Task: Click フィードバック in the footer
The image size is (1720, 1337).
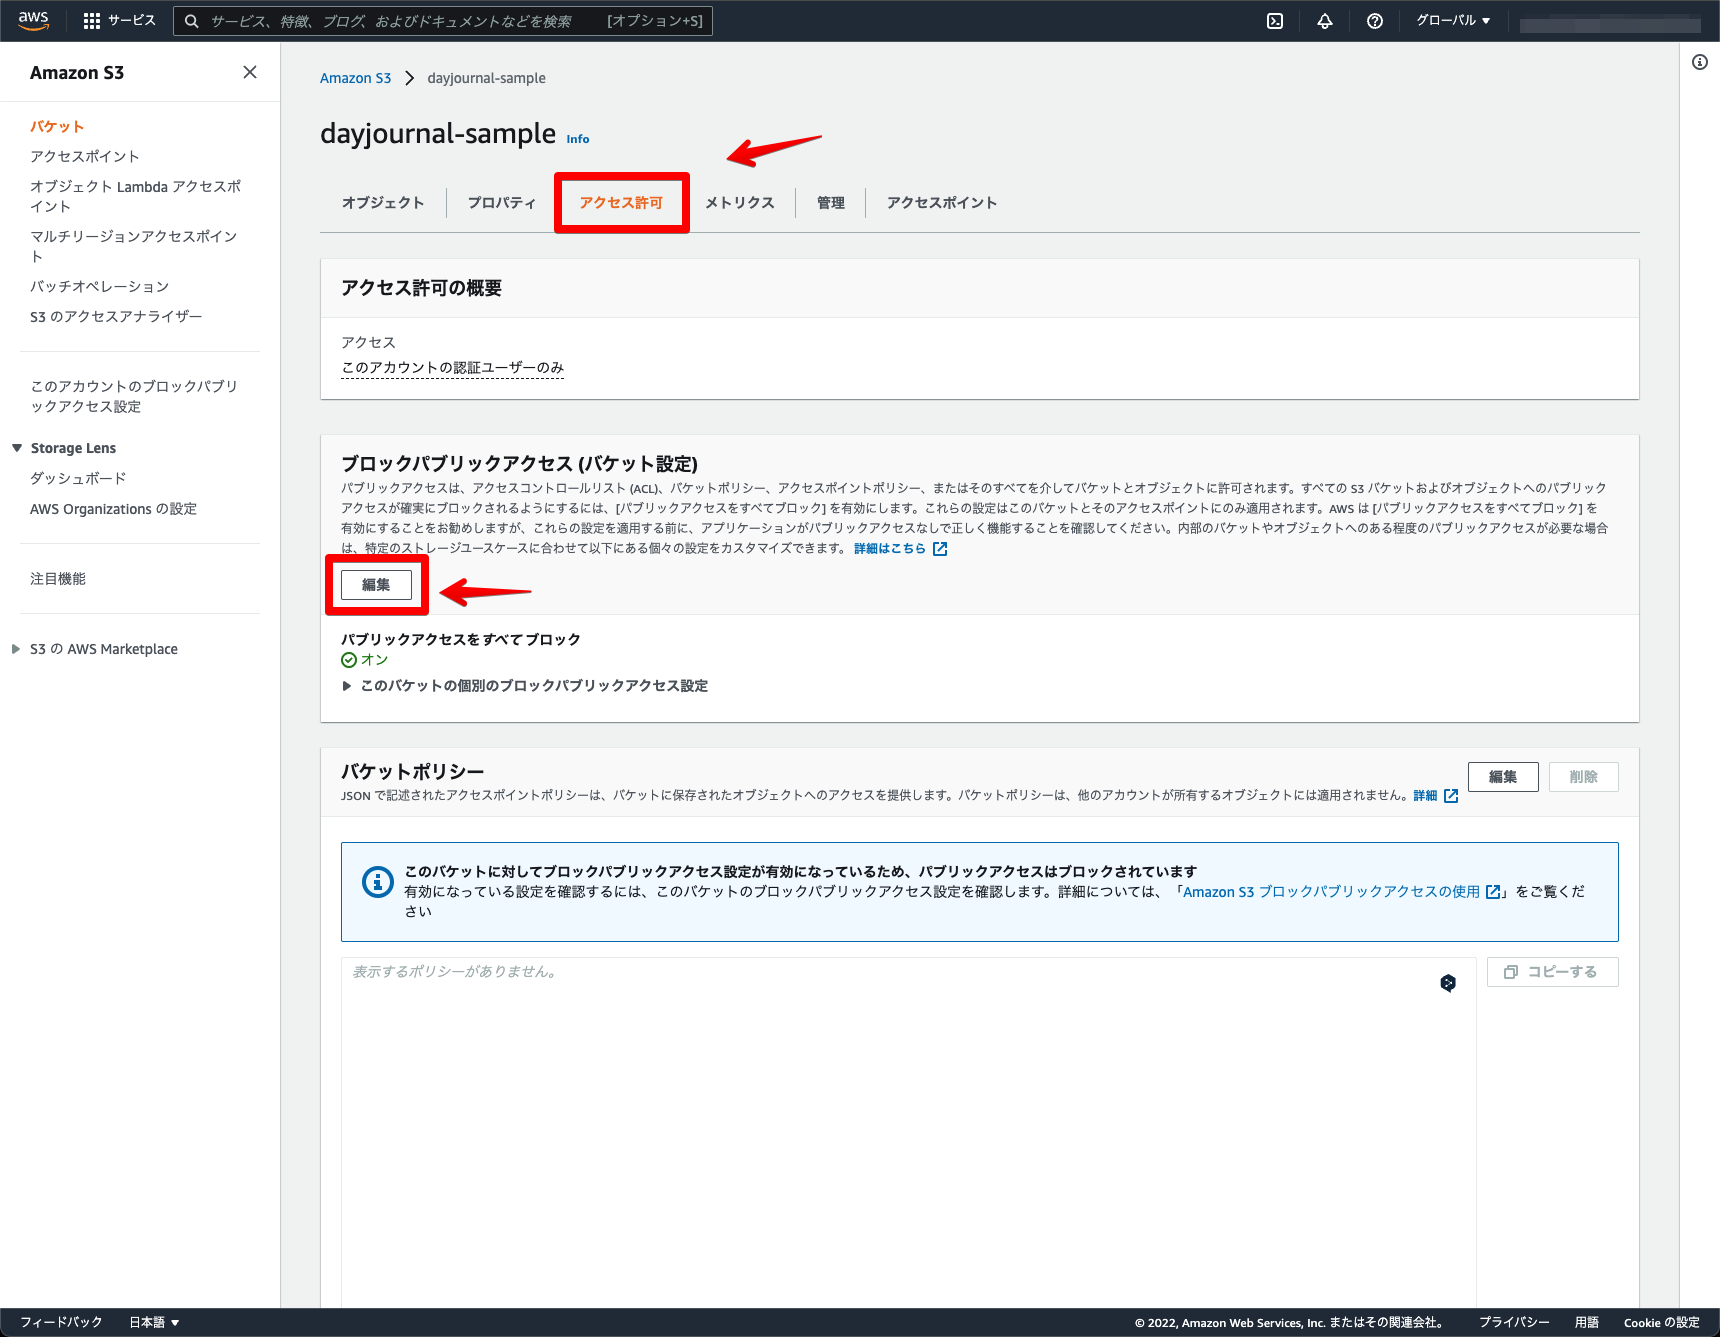Action: pyautogui.click(x=61, y=1322)
